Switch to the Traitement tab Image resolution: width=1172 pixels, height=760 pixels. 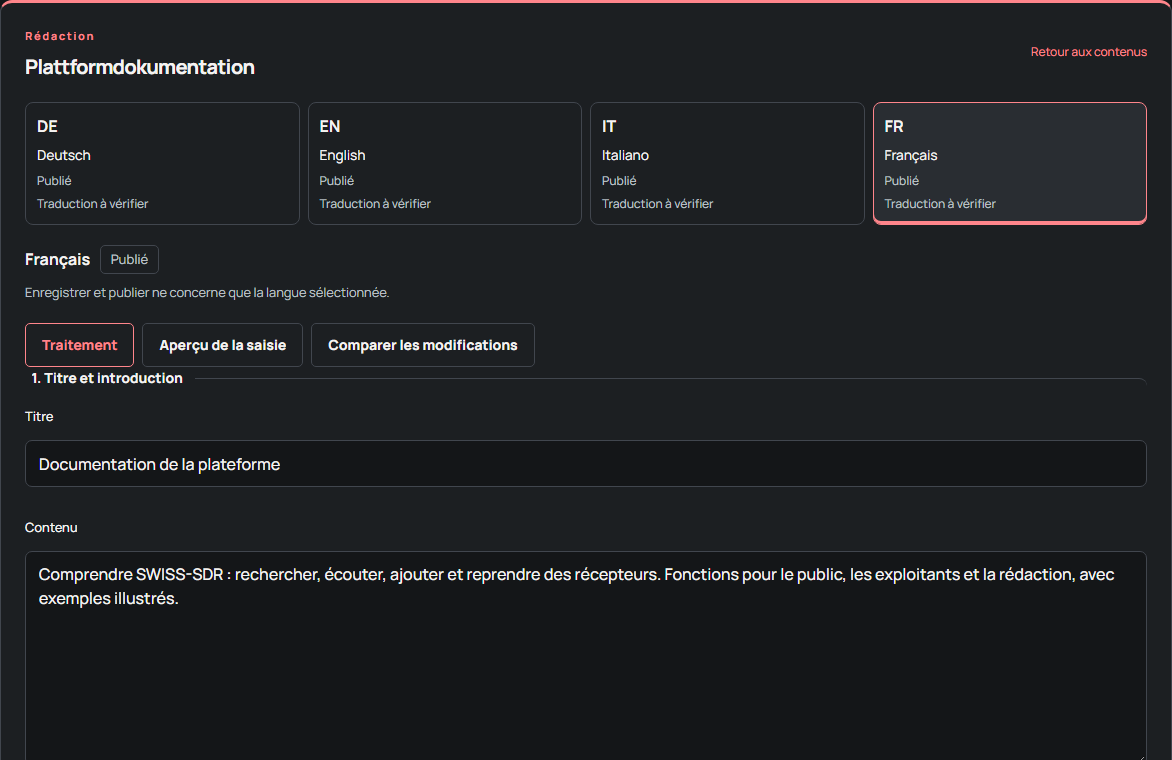pyautogui.click(x=79, y=345)
